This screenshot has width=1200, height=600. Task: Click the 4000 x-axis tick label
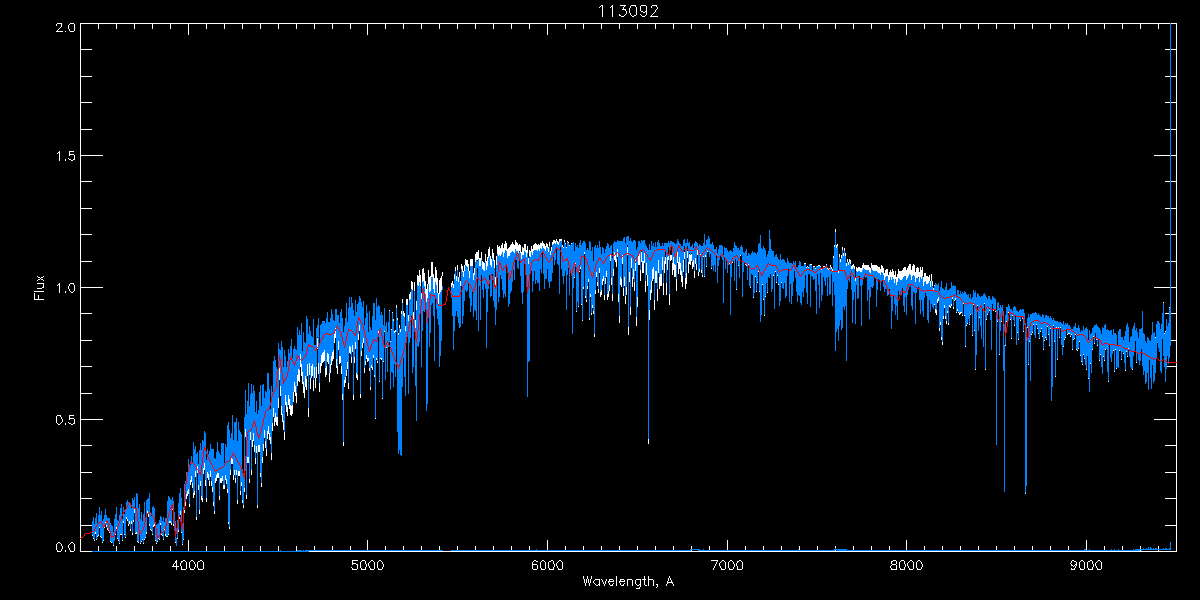coord(188,563)
